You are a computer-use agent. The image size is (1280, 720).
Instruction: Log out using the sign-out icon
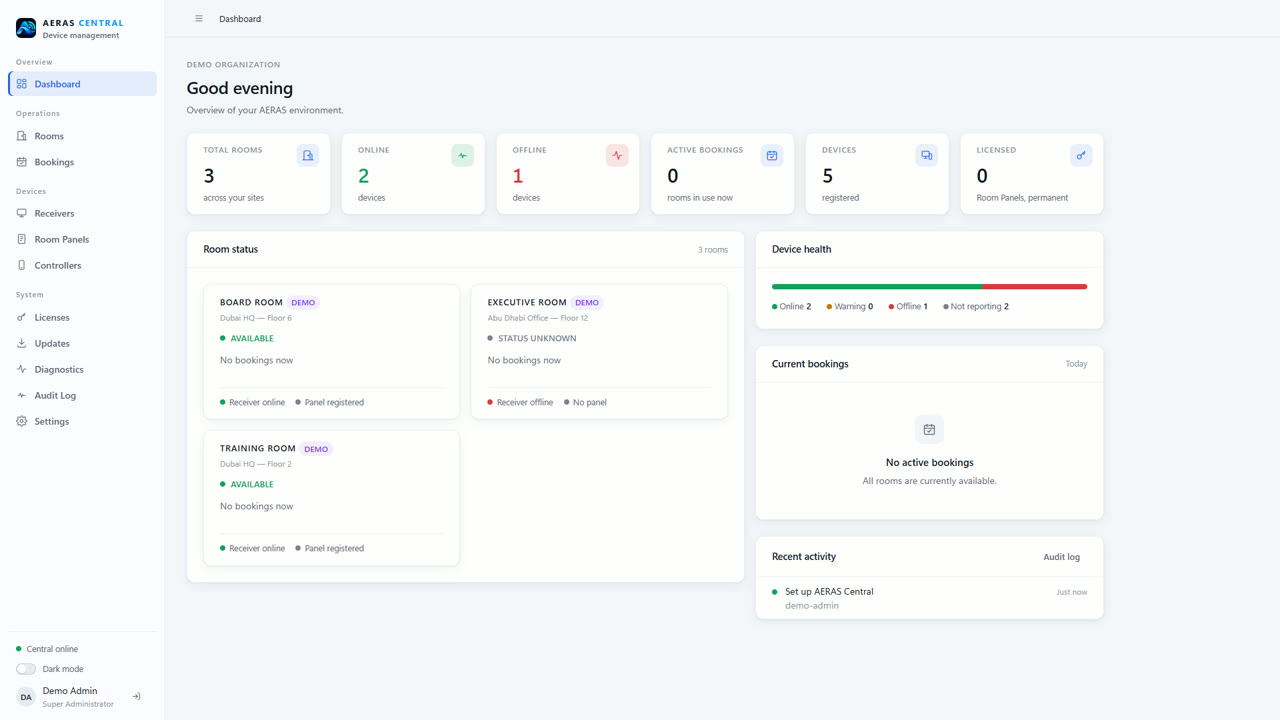tap(137, 697)
